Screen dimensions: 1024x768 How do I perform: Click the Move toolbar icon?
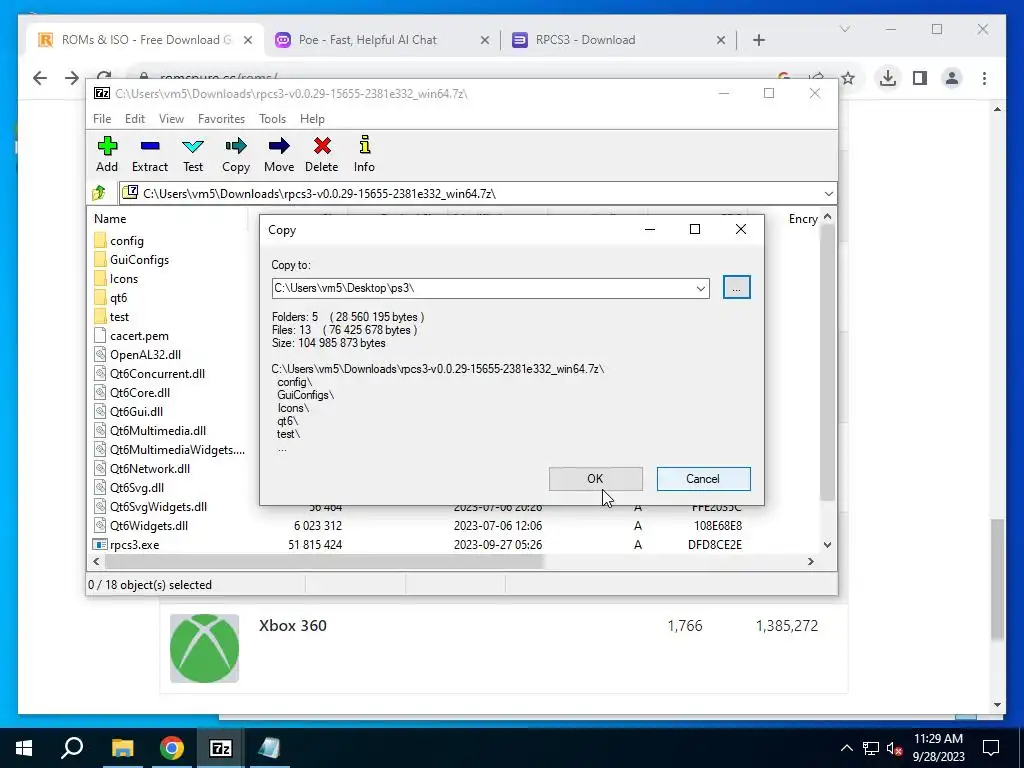pyautogui.click(x=279, y=146)
